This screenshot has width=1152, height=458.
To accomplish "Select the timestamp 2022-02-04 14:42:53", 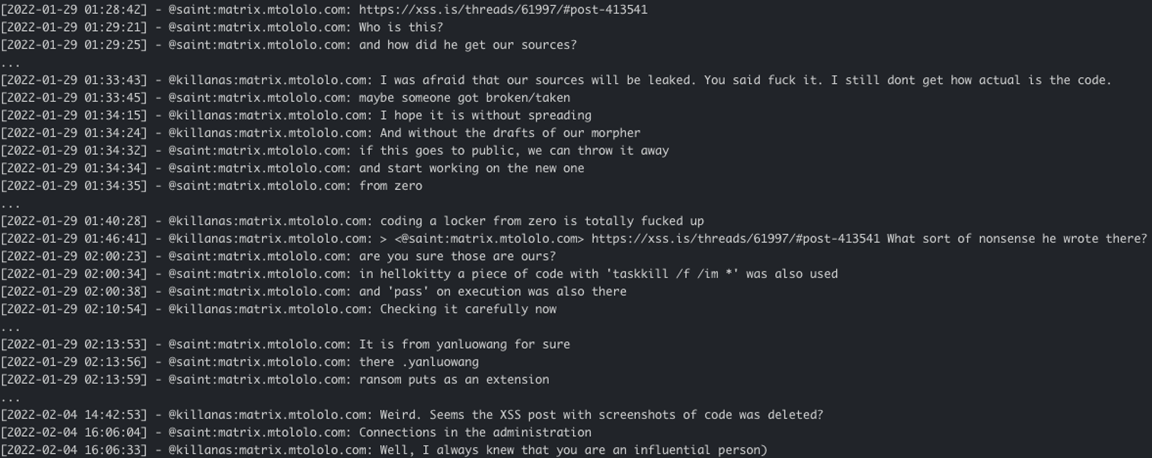I will tap(74, 415).
